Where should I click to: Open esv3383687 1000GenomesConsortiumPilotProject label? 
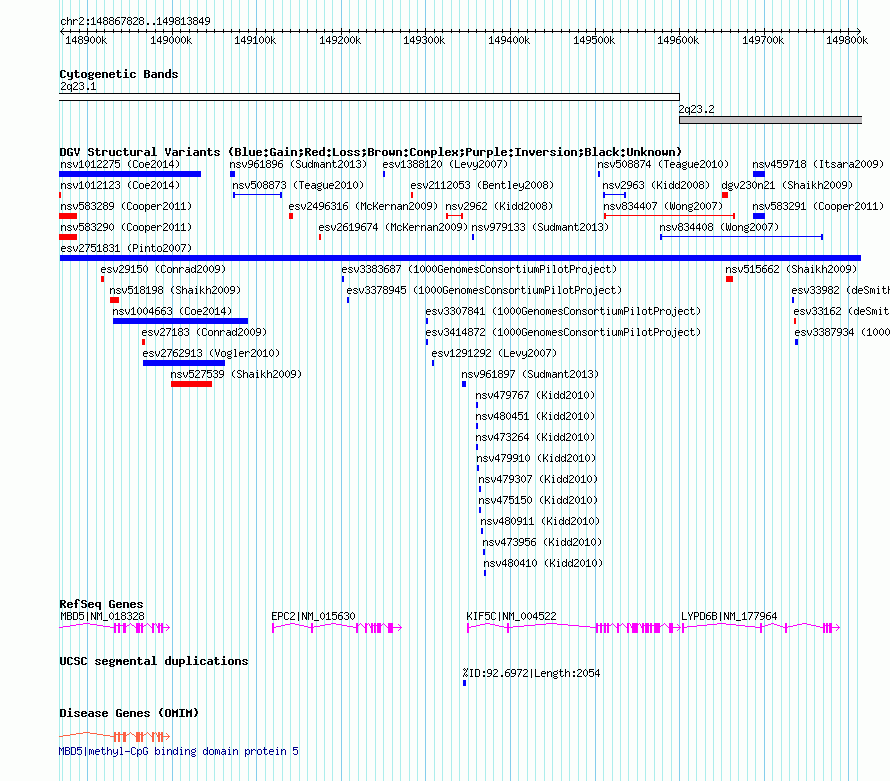coord(479,269)
